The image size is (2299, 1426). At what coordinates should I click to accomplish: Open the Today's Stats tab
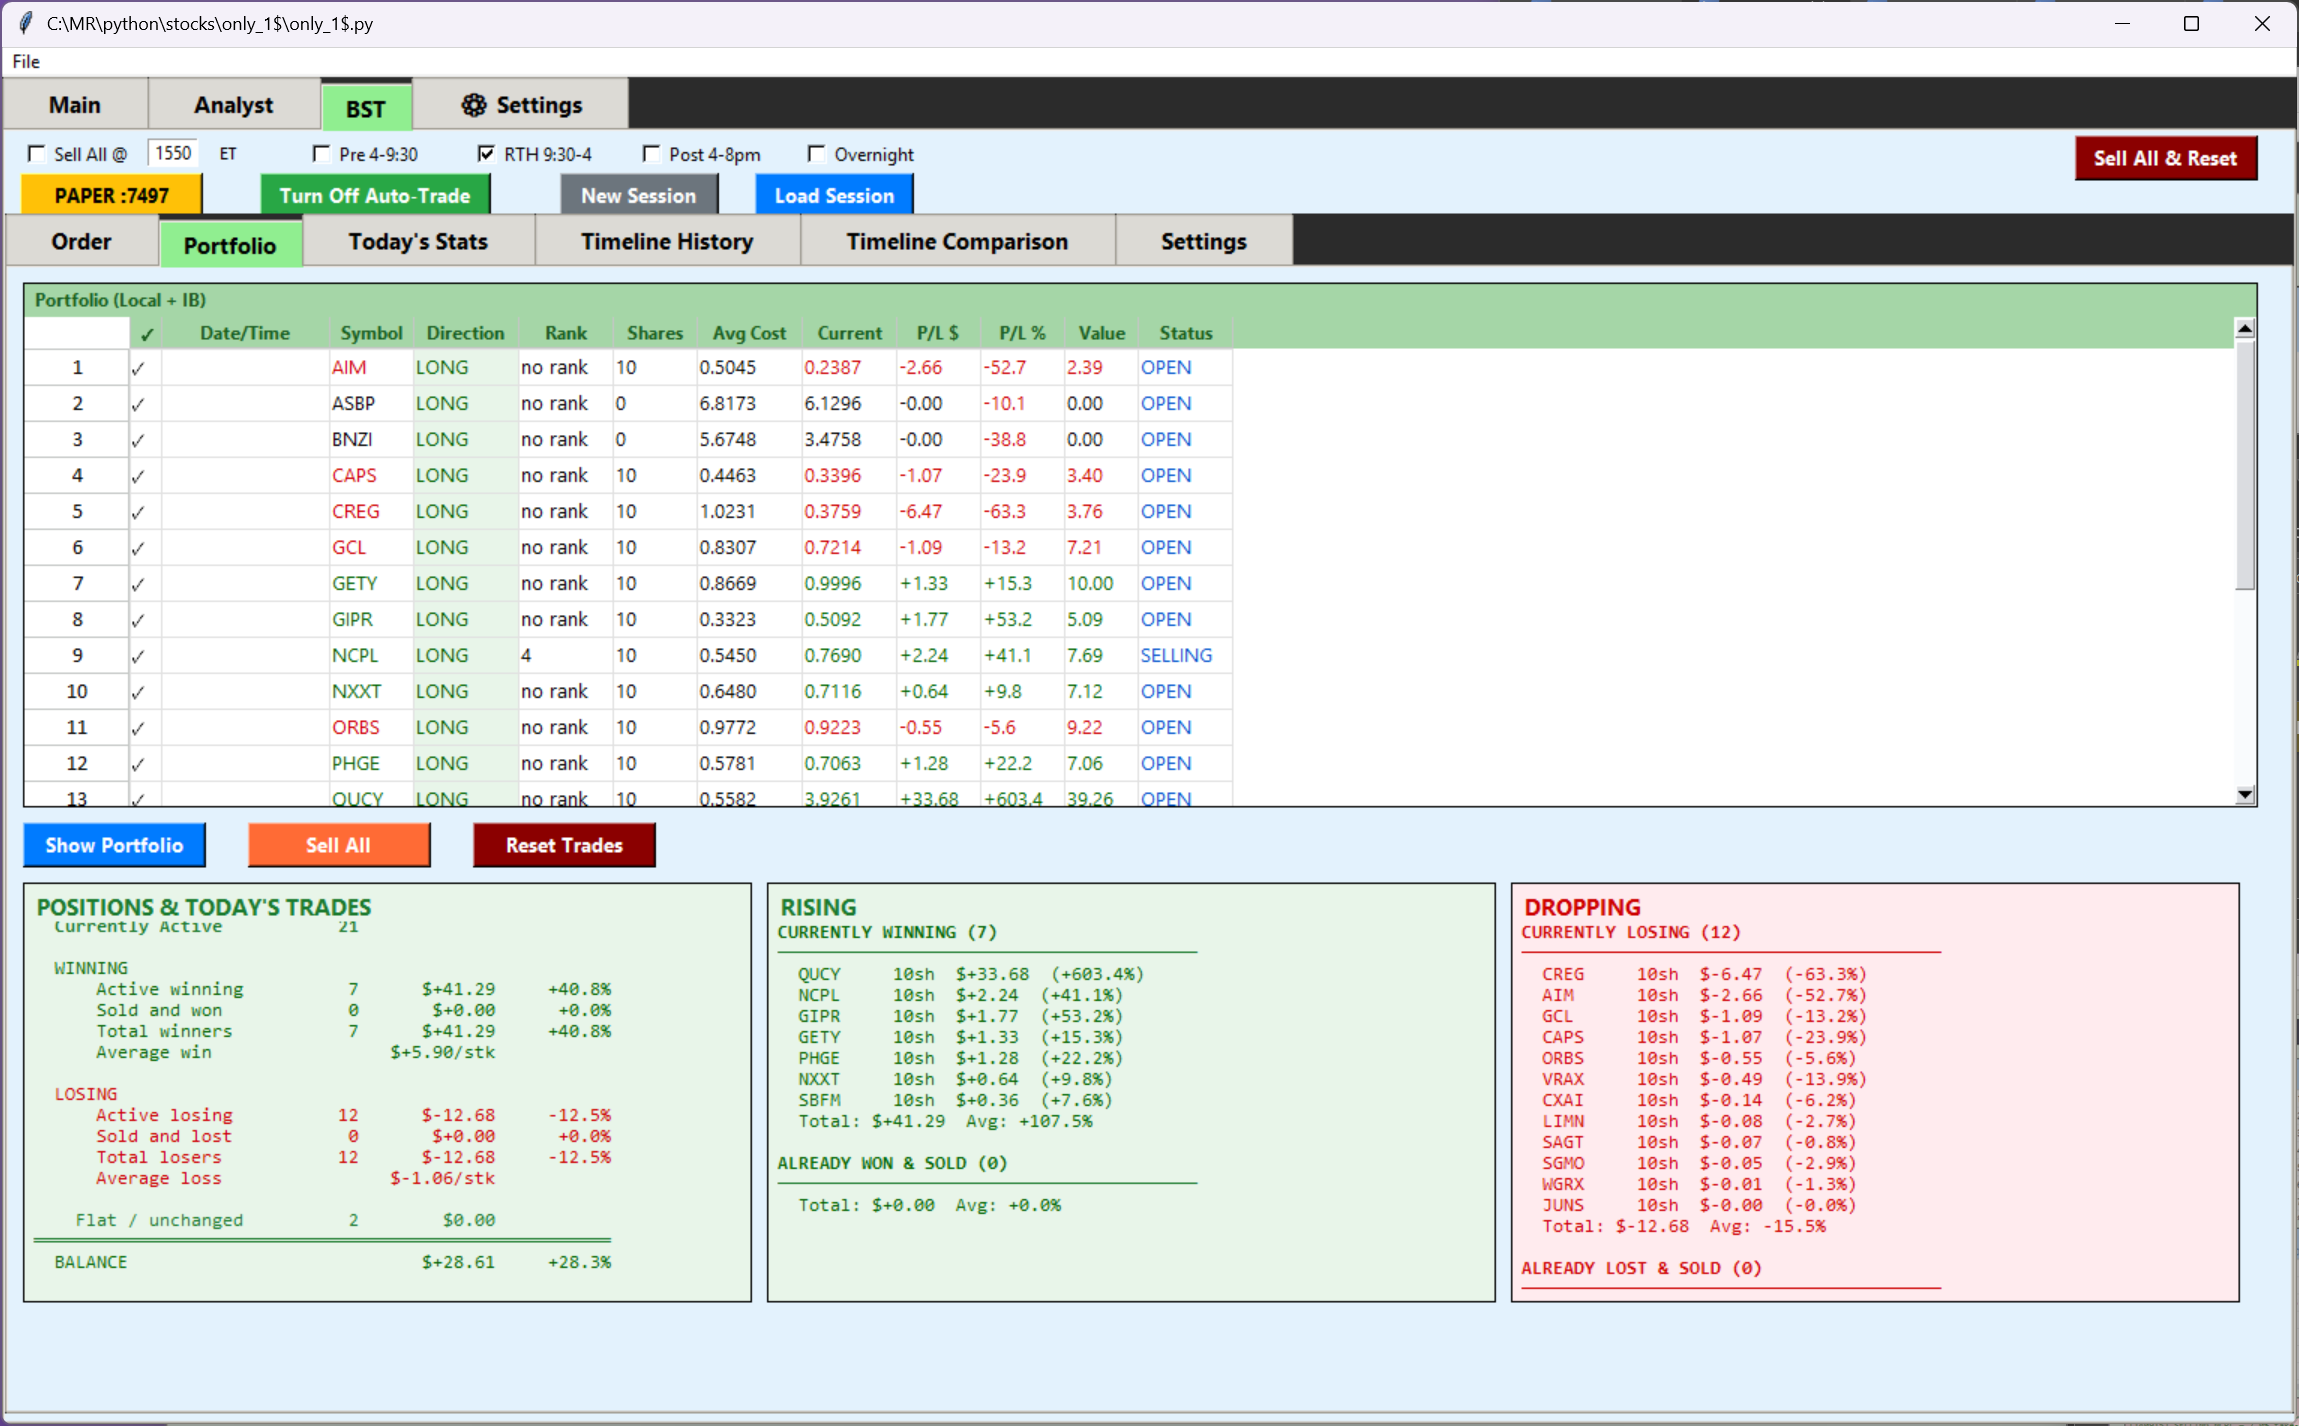click(x=418, y=241)
